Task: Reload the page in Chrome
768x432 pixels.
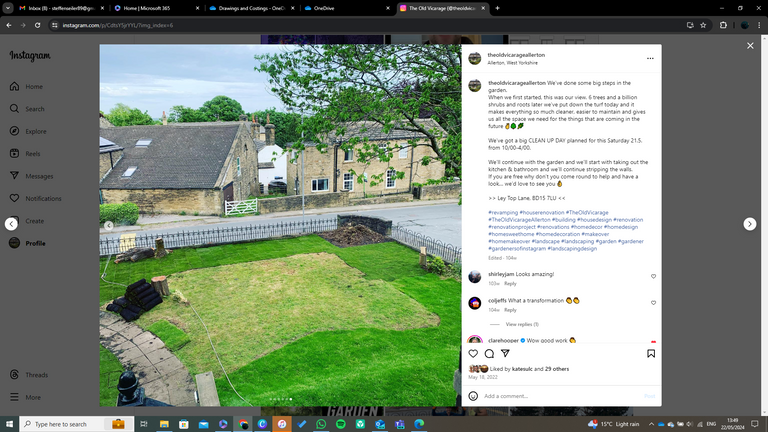Action: click(x=37, y=25)
